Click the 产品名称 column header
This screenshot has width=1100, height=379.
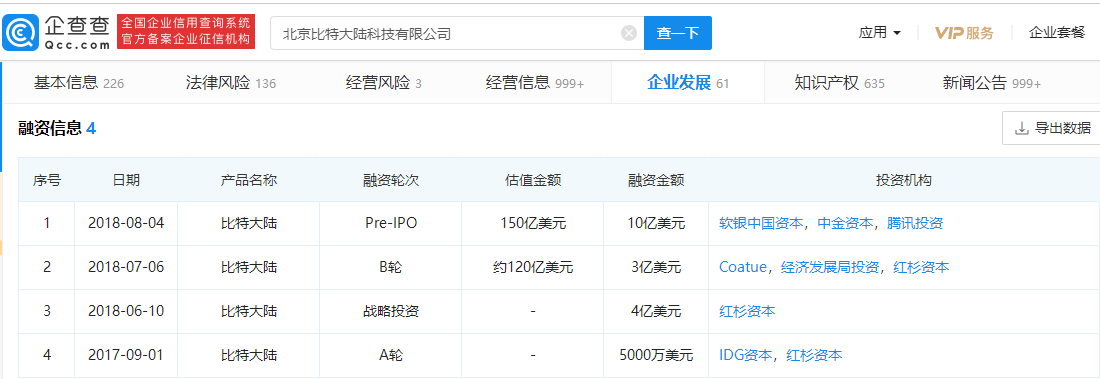(x=249, y=180)
